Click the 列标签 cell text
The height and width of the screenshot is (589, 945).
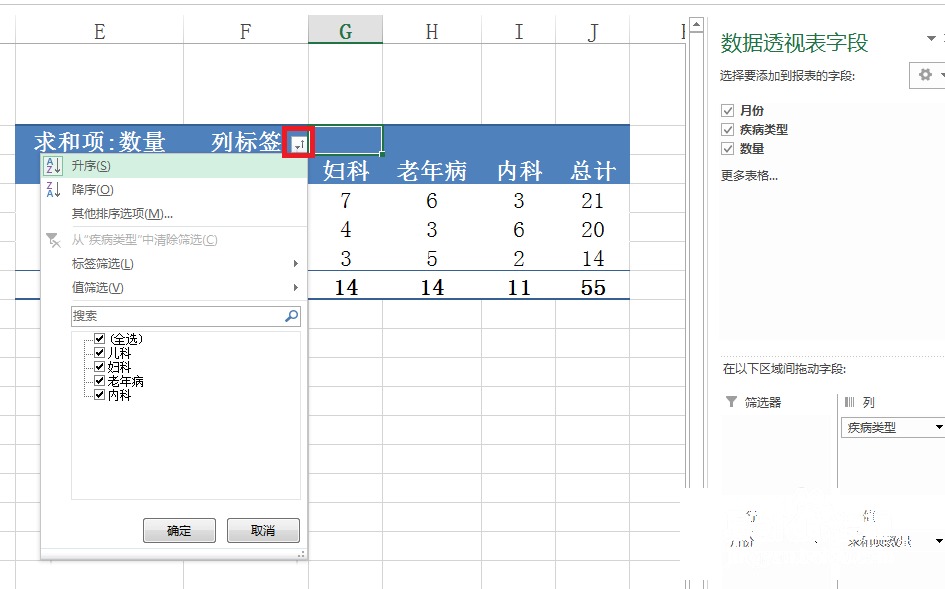(246, 142)
